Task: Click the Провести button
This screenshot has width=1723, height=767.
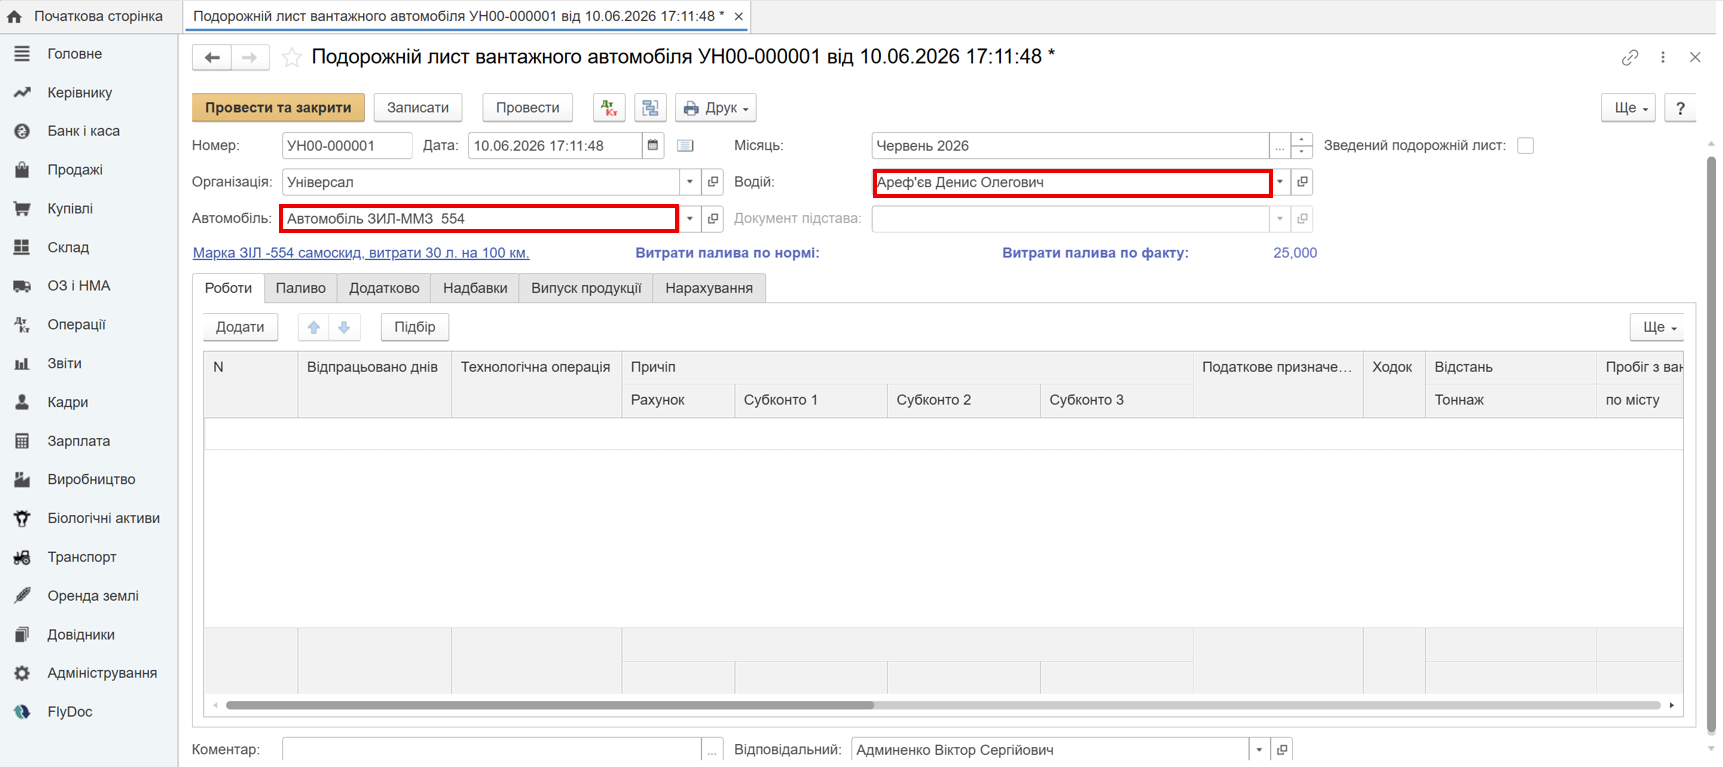Action: coord(528,108)
